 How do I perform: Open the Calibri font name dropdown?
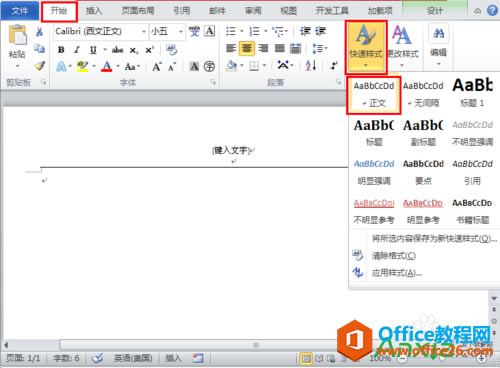(x=144, y=32)
